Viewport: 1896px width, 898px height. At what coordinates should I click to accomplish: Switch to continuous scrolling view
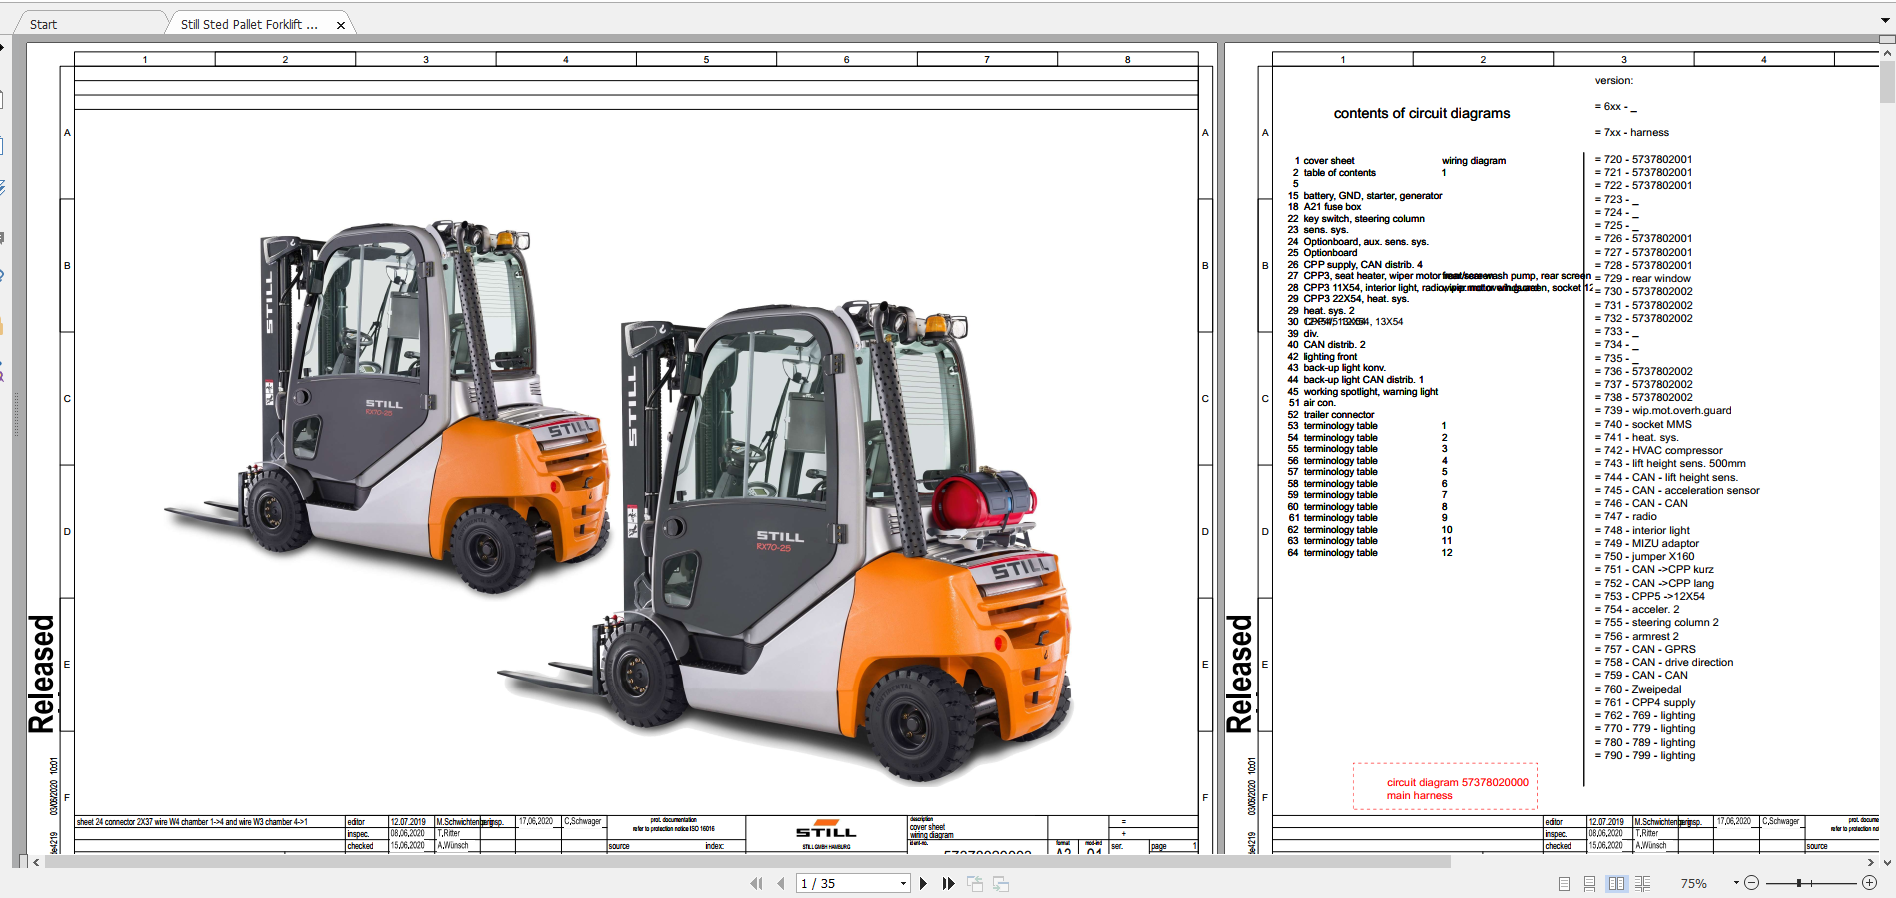[1589, 883]
